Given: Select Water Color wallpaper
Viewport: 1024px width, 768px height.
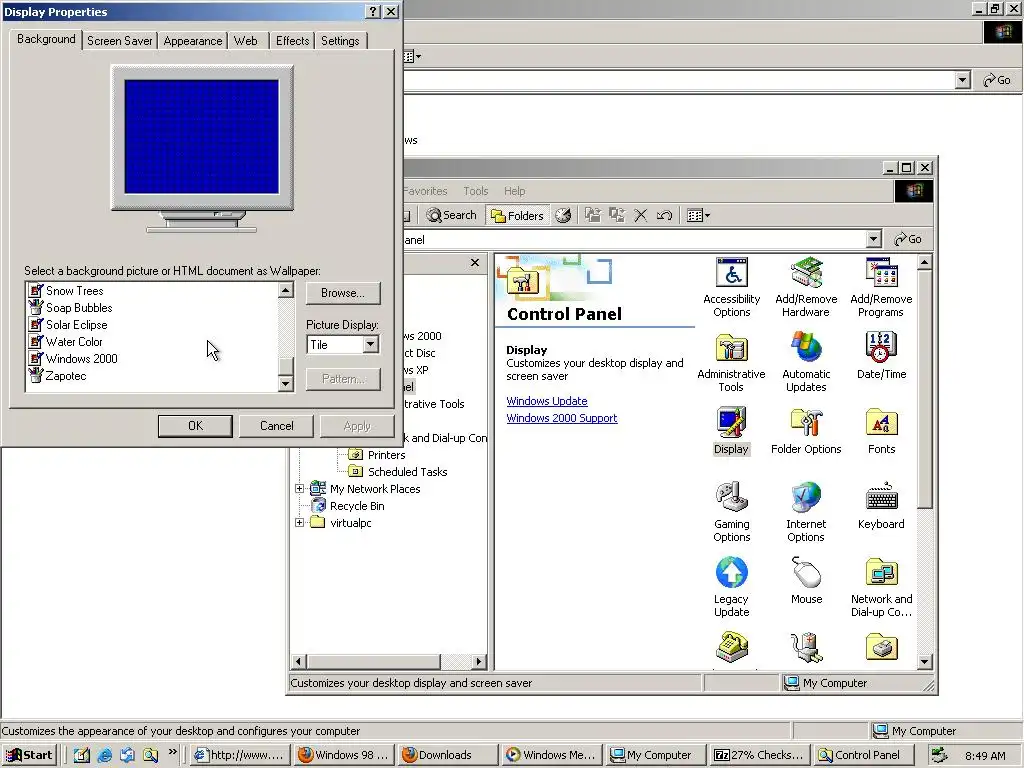Looking at the screenshot, I should tap(74, 342).
